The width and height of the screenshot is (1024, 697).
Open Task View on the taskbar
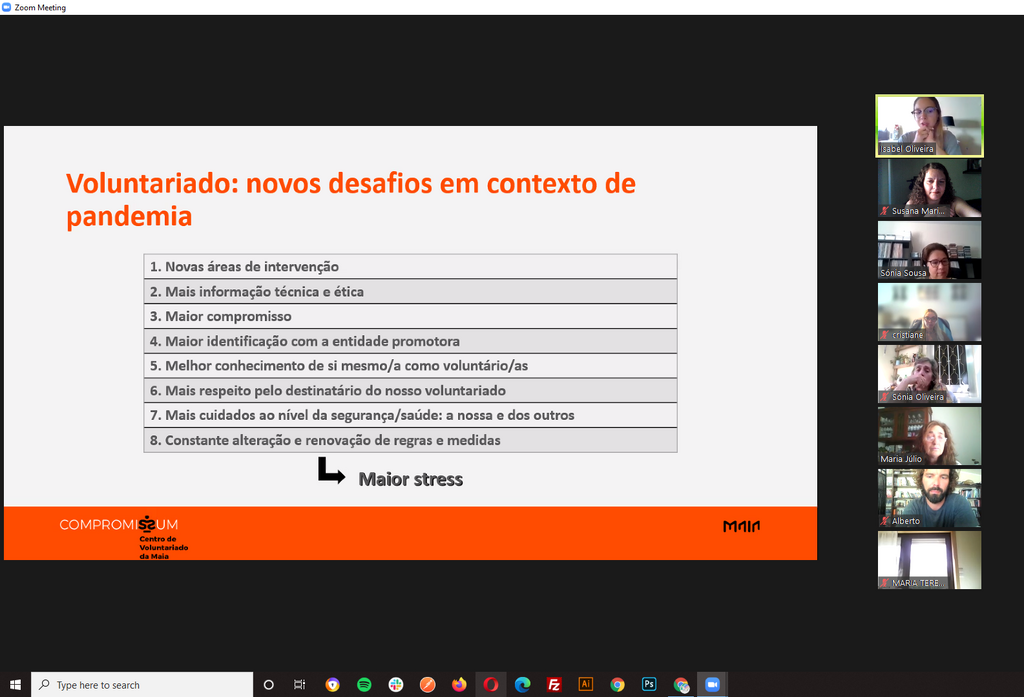point(299,685)
